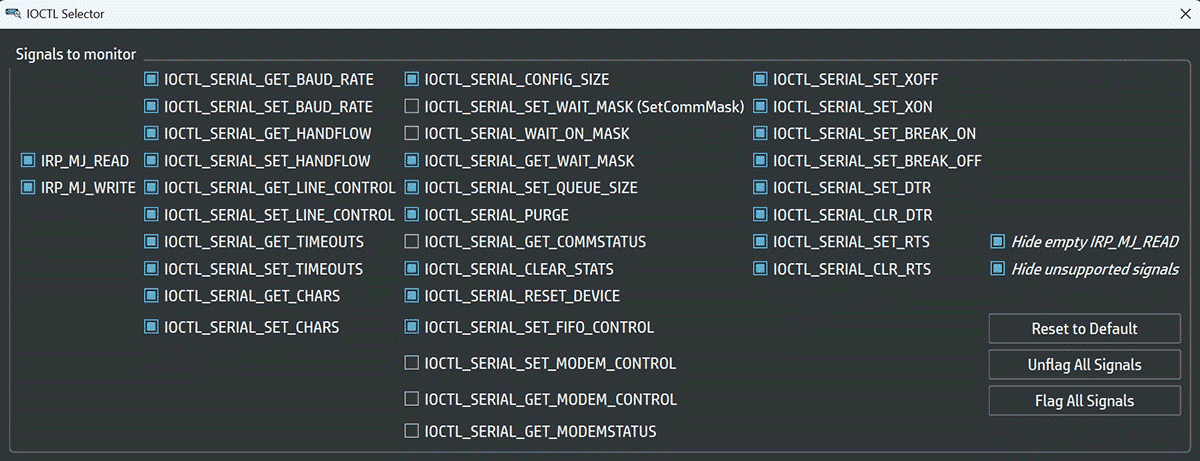Uncheck IOCTL_SERIAL_SET_FIFO_CONTROL
The image size is (1200, 461).
click(x=412, y=327)
